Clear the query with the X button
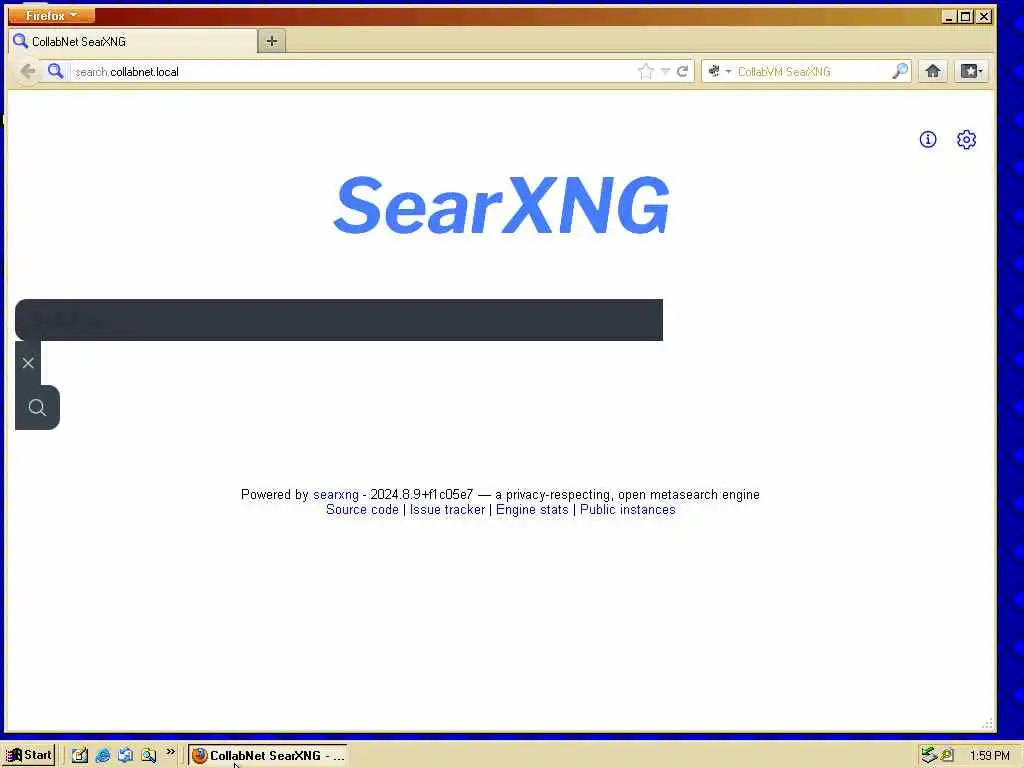1024x768 pixels. pyautogui.click(x=28, y=363)
